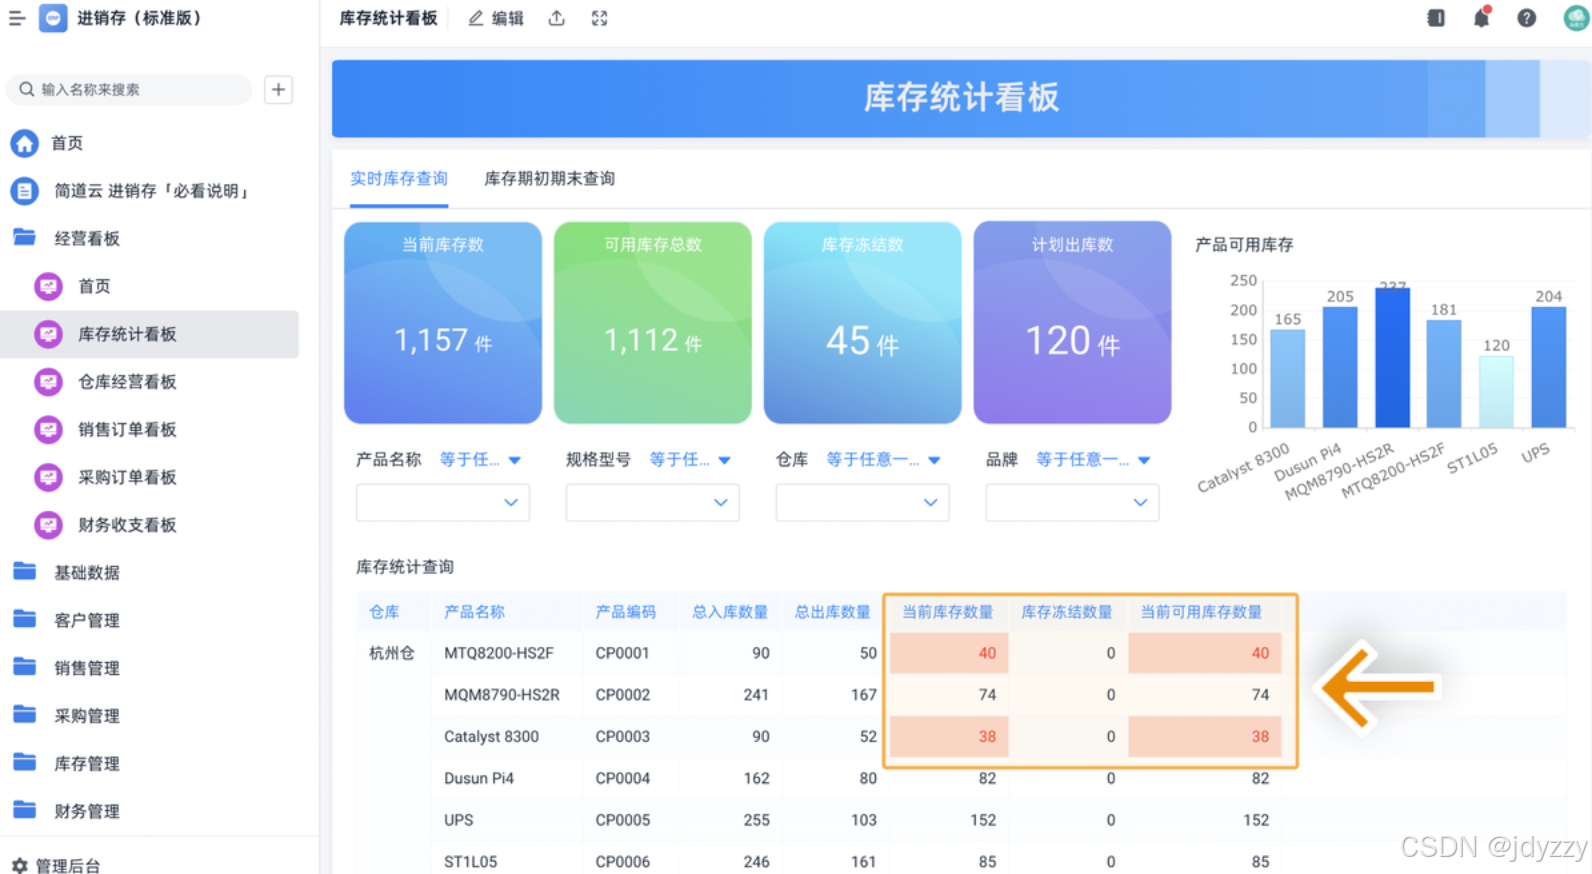1592x874 pixels.
Task: Expand the 基础数据 folder
Action: click(66, 572)
